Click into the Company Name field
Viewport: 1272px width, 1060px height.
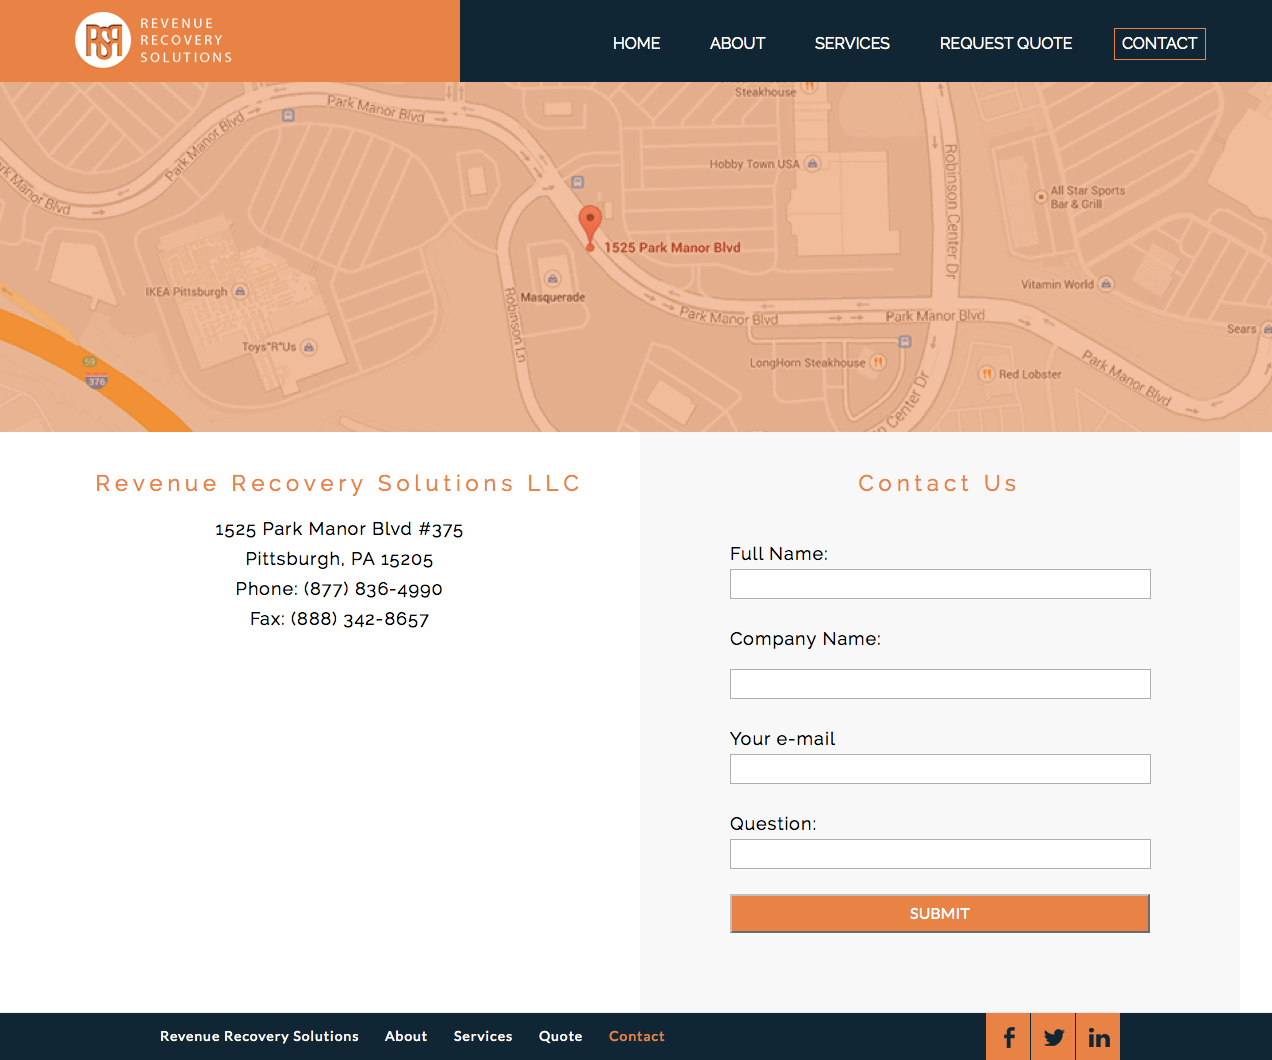pyautogui.click(x=940, y=684)
